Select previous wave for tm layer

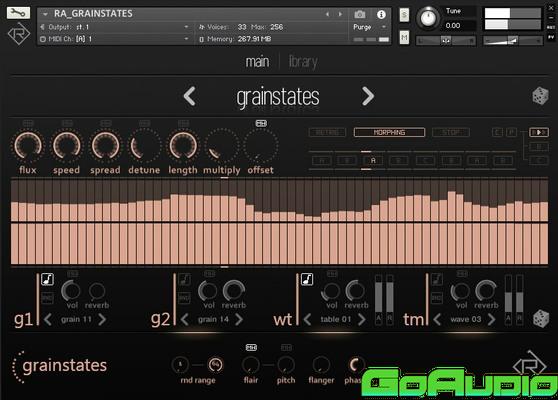tap(437, 320)
